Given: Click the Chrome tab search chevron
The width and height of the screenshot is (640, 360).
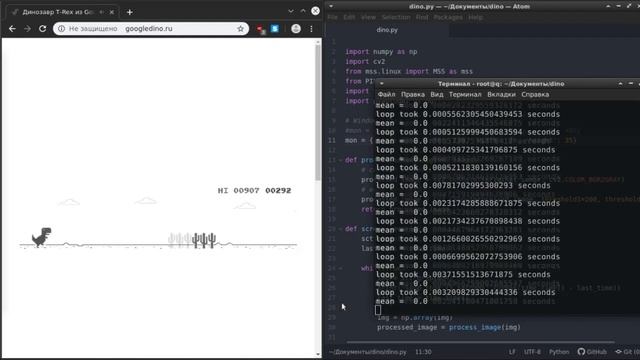Looking at the screenshot, I should 291,11.
